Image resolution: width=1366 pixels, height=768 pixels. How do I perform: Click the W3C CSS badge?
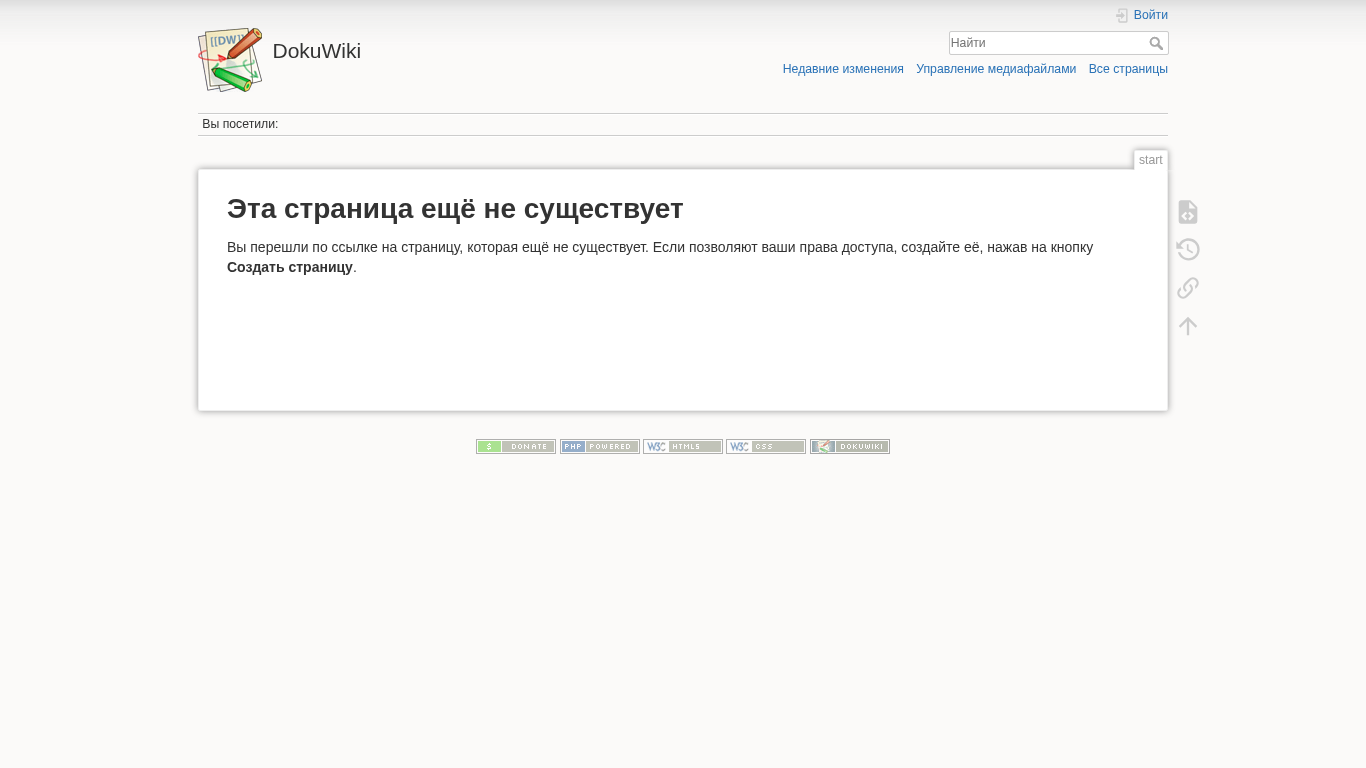(x=766, y=447)
